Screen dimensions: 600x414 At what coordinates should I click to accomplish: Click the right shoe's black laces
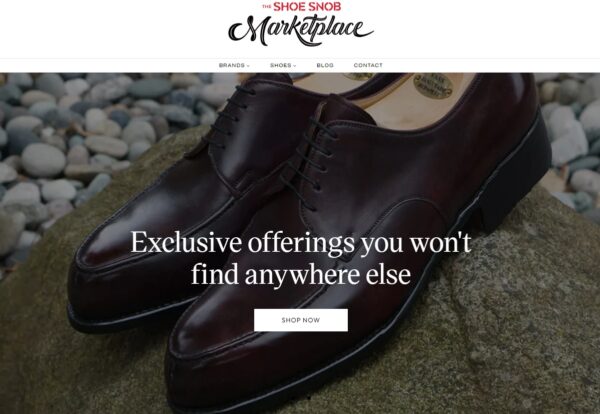pyautogui.click(x=310, y=163)
